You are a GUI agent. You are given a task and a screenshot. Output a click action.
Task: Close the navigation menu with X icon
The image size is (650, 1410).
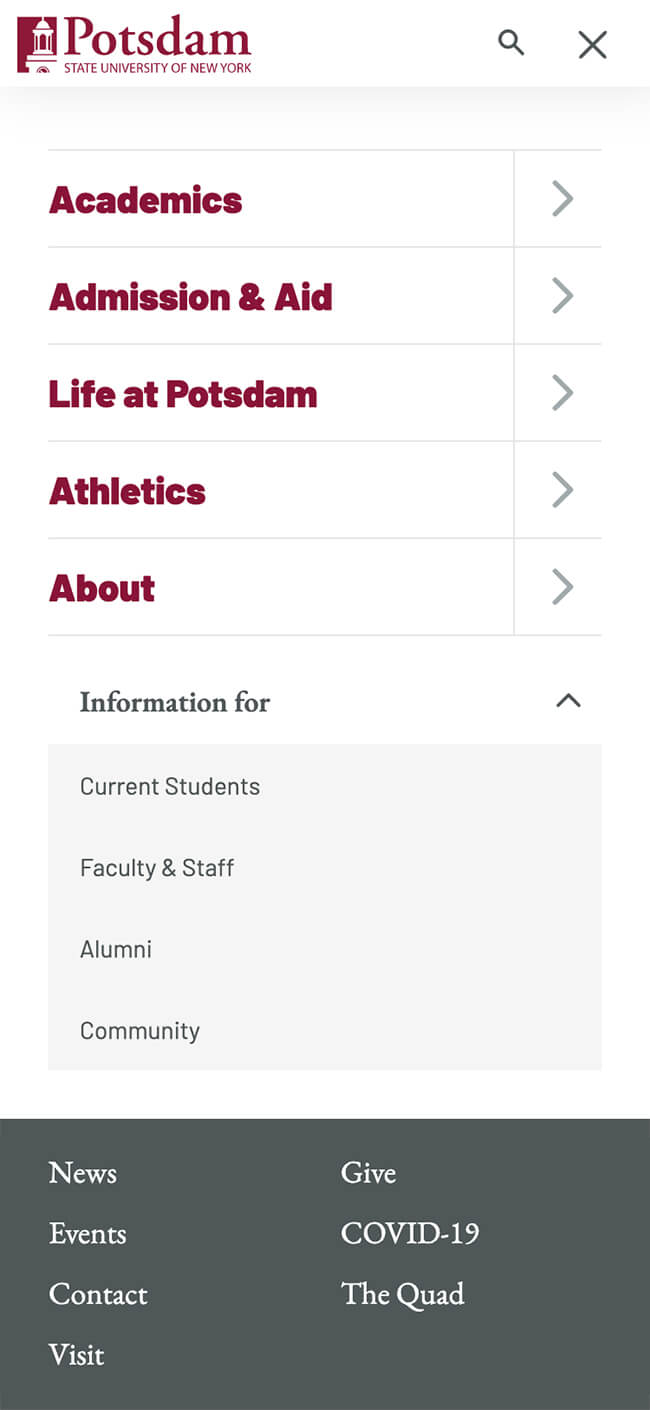click(x=592, y=45)
